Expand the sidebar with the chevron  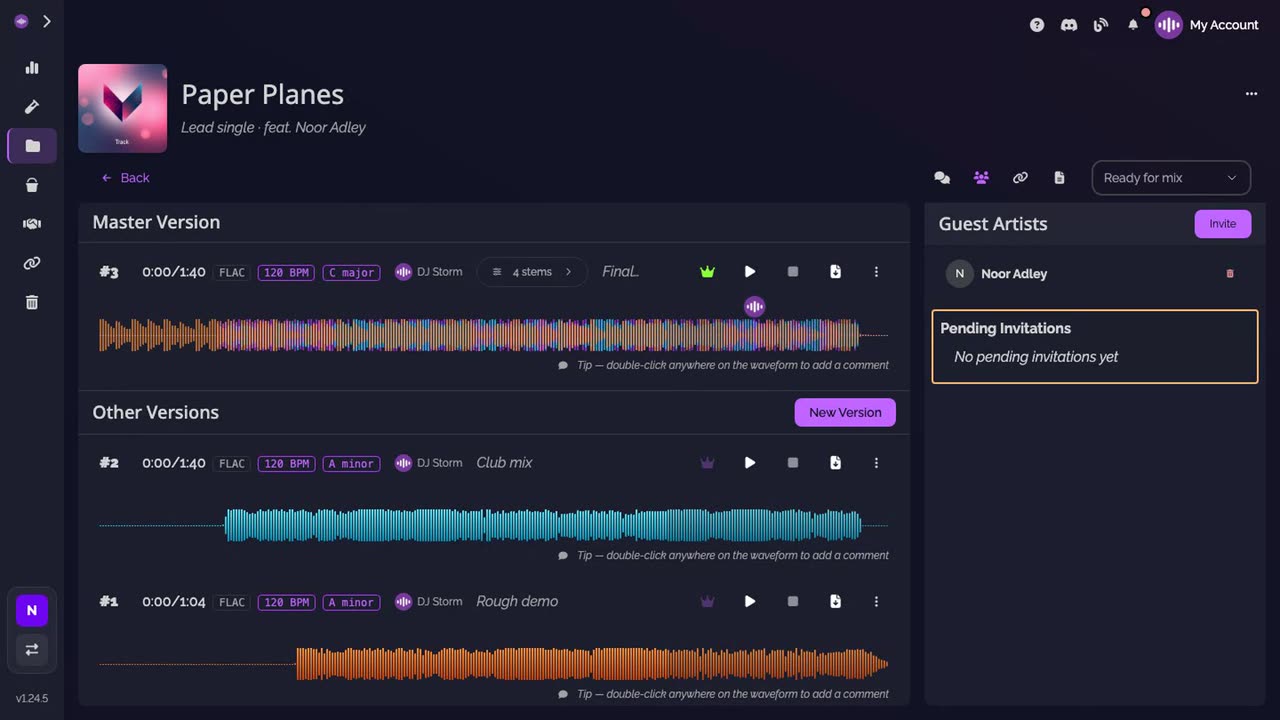[x=46, y=21]
